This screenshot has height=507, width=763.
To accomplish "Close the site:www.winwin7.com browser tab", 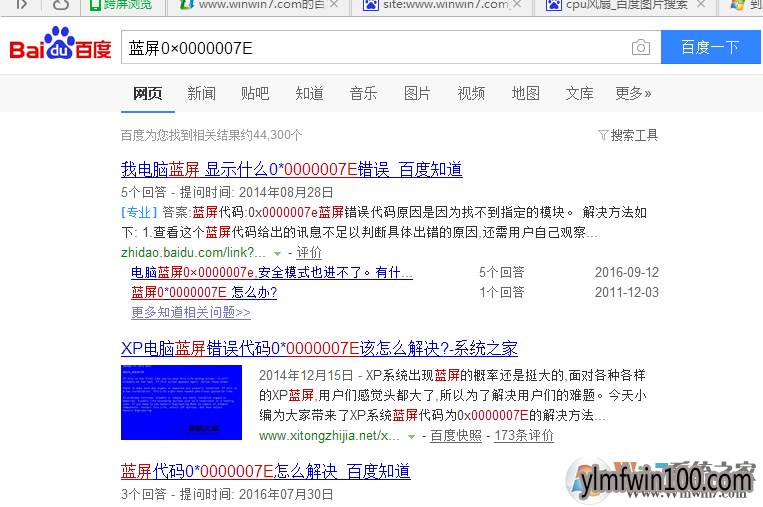I will [x=517, y=4].
